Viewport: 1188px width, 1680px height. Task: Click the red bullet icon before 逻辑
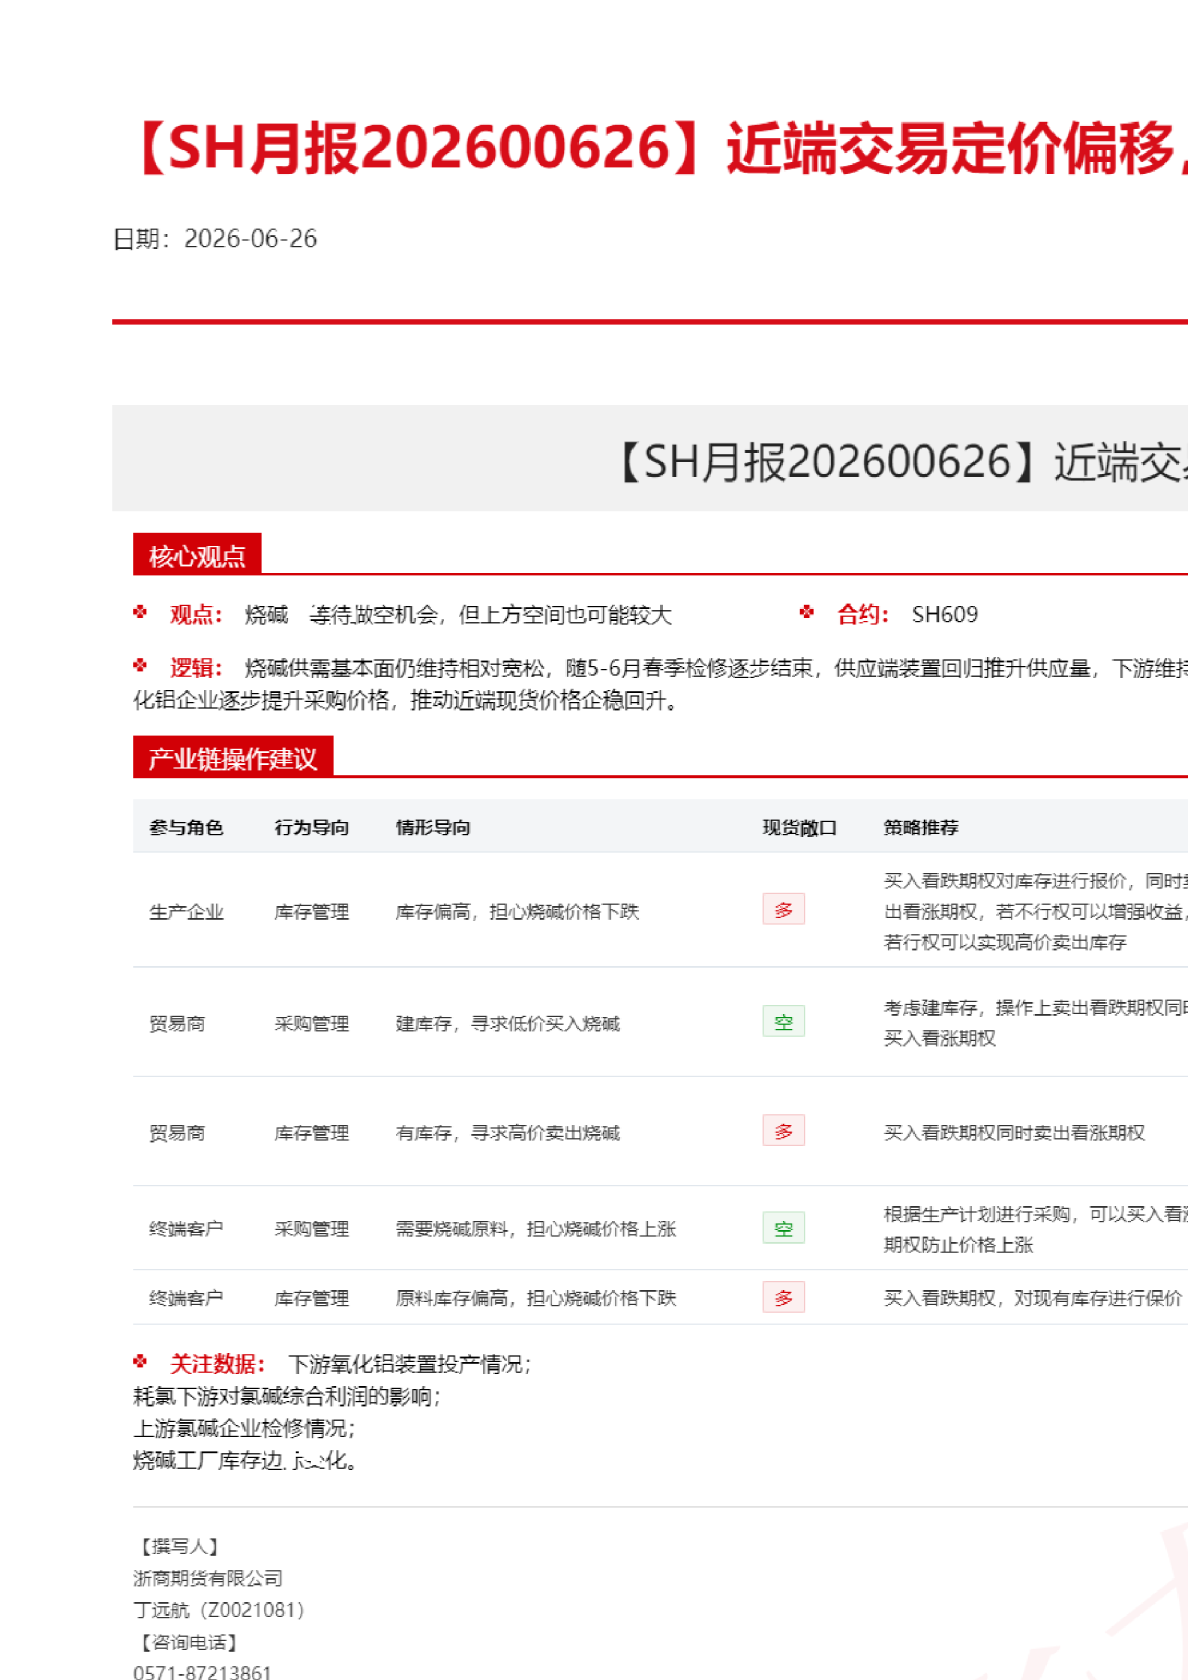[x=140, y=666]
